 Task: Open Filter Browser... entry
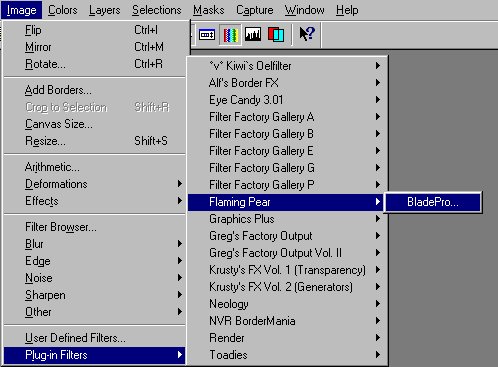point(95,227)
